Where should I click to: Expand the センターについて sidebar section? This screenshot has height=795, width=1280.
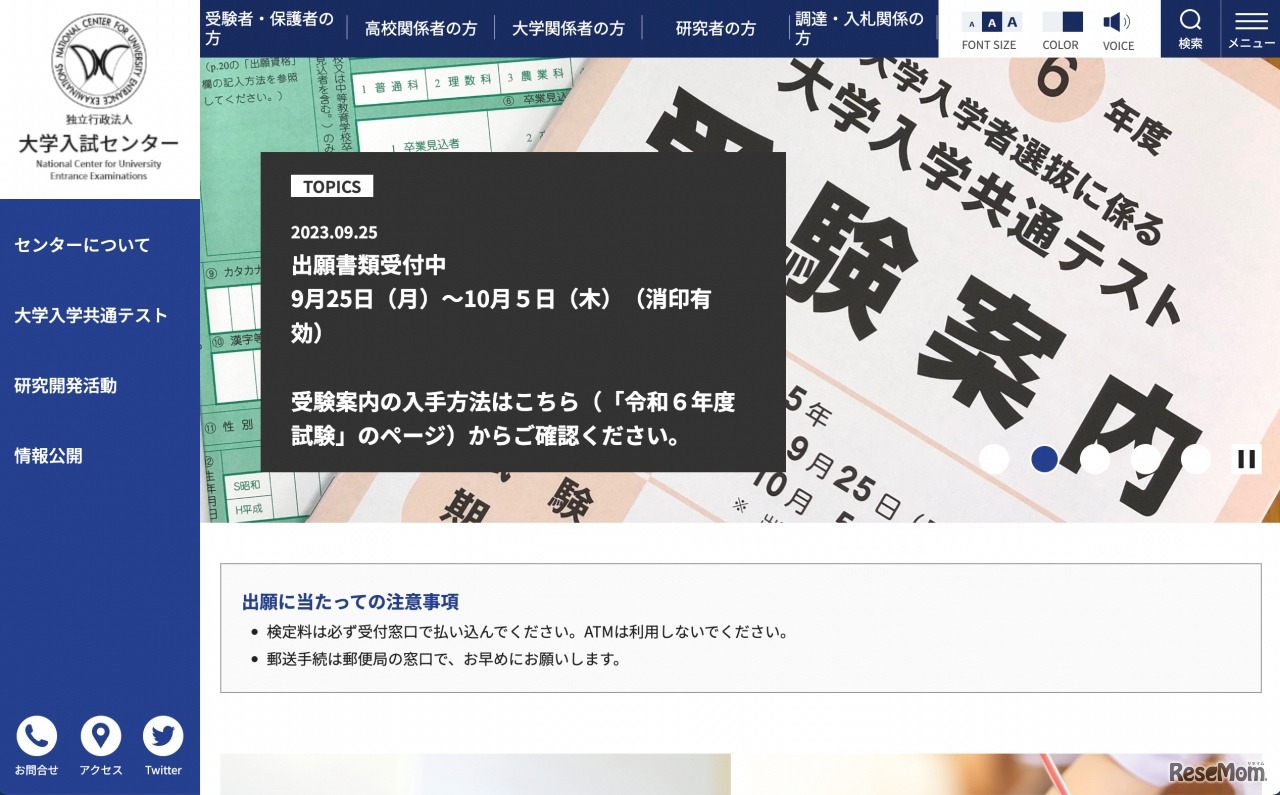click(x=82, y=245)
